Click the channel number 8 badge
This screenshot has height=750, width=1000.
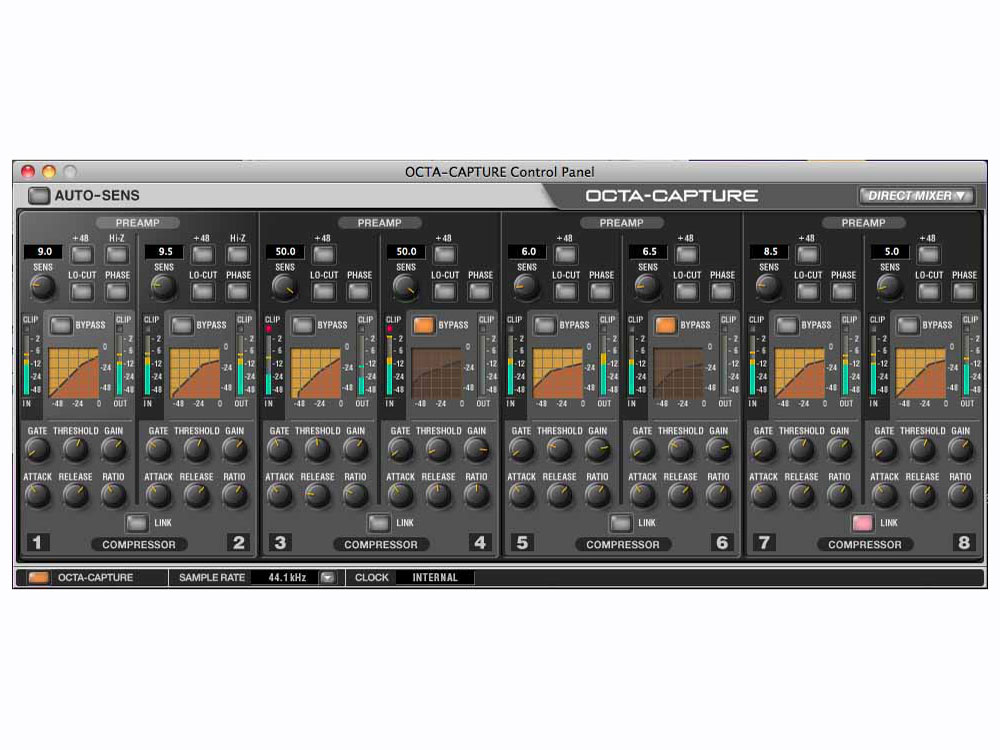pyautogui.click(x=964, y=543)
